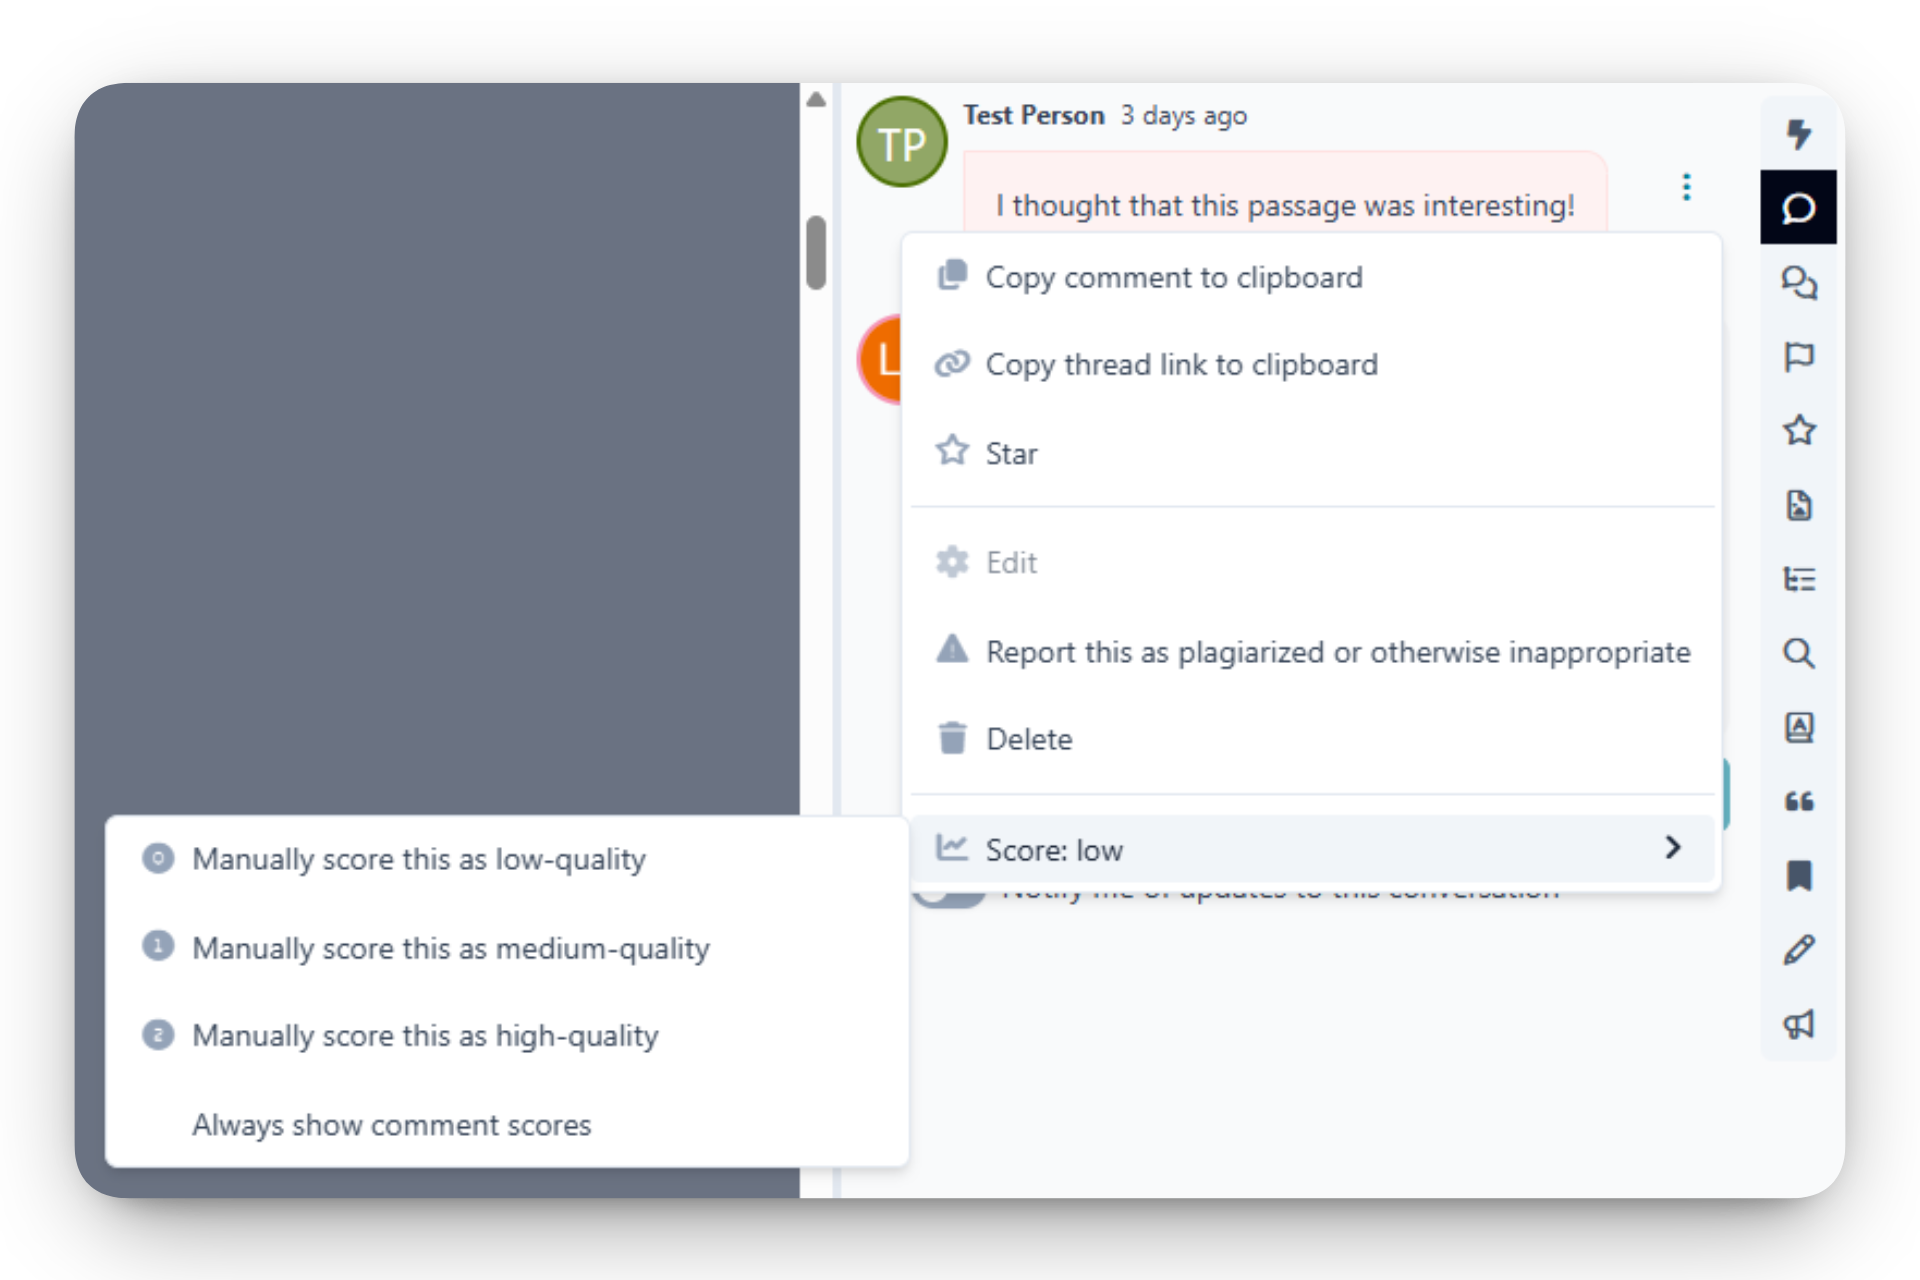The height and width of the screenshot is (1280, 1920).
Task: Open the single comment bubble panel
Action: [1798, 208]
